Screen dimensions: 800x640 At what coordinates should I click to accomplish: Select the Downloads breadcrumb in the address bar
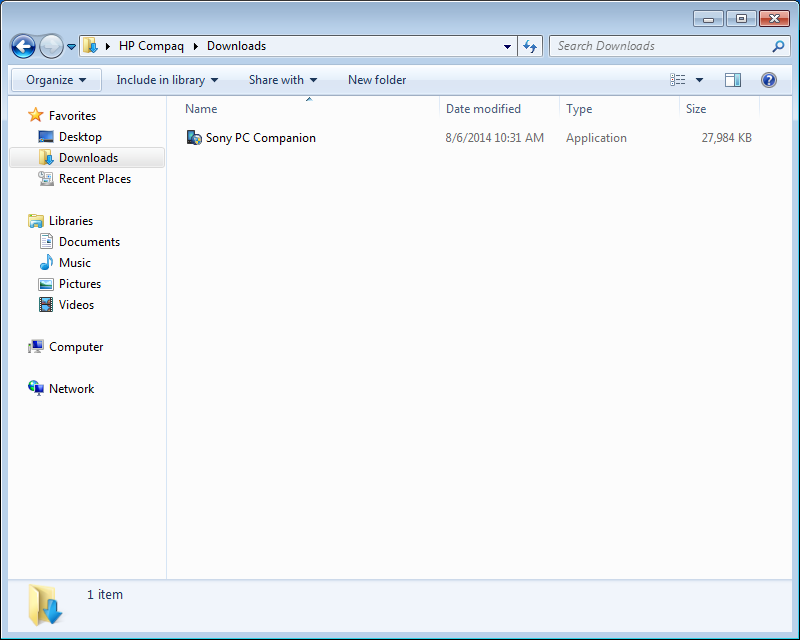click(236, 46)
